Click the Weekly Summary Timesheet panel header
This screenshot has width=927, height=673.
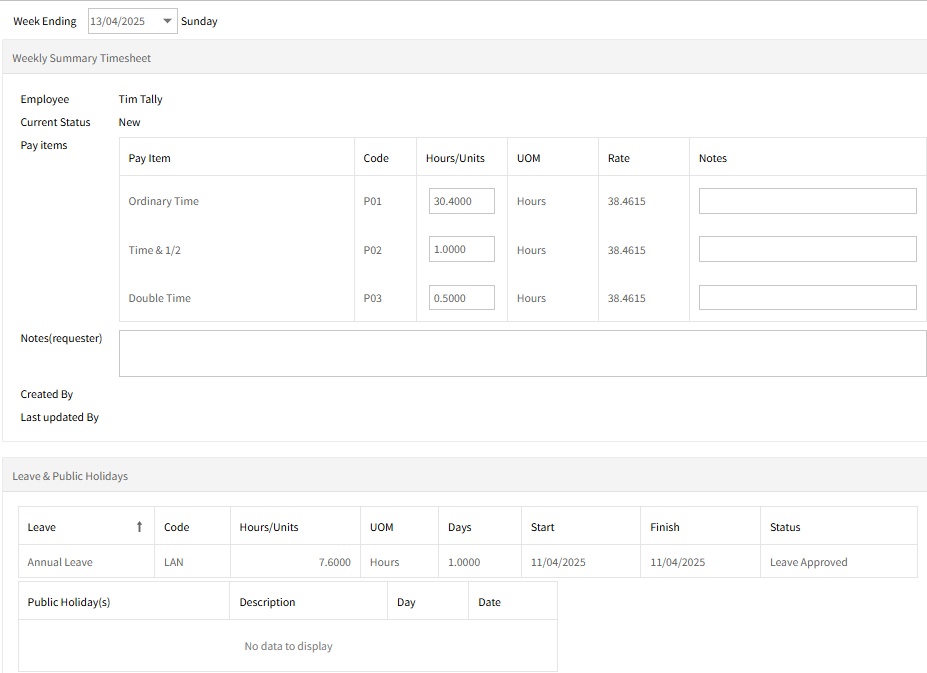click(465, 57)
